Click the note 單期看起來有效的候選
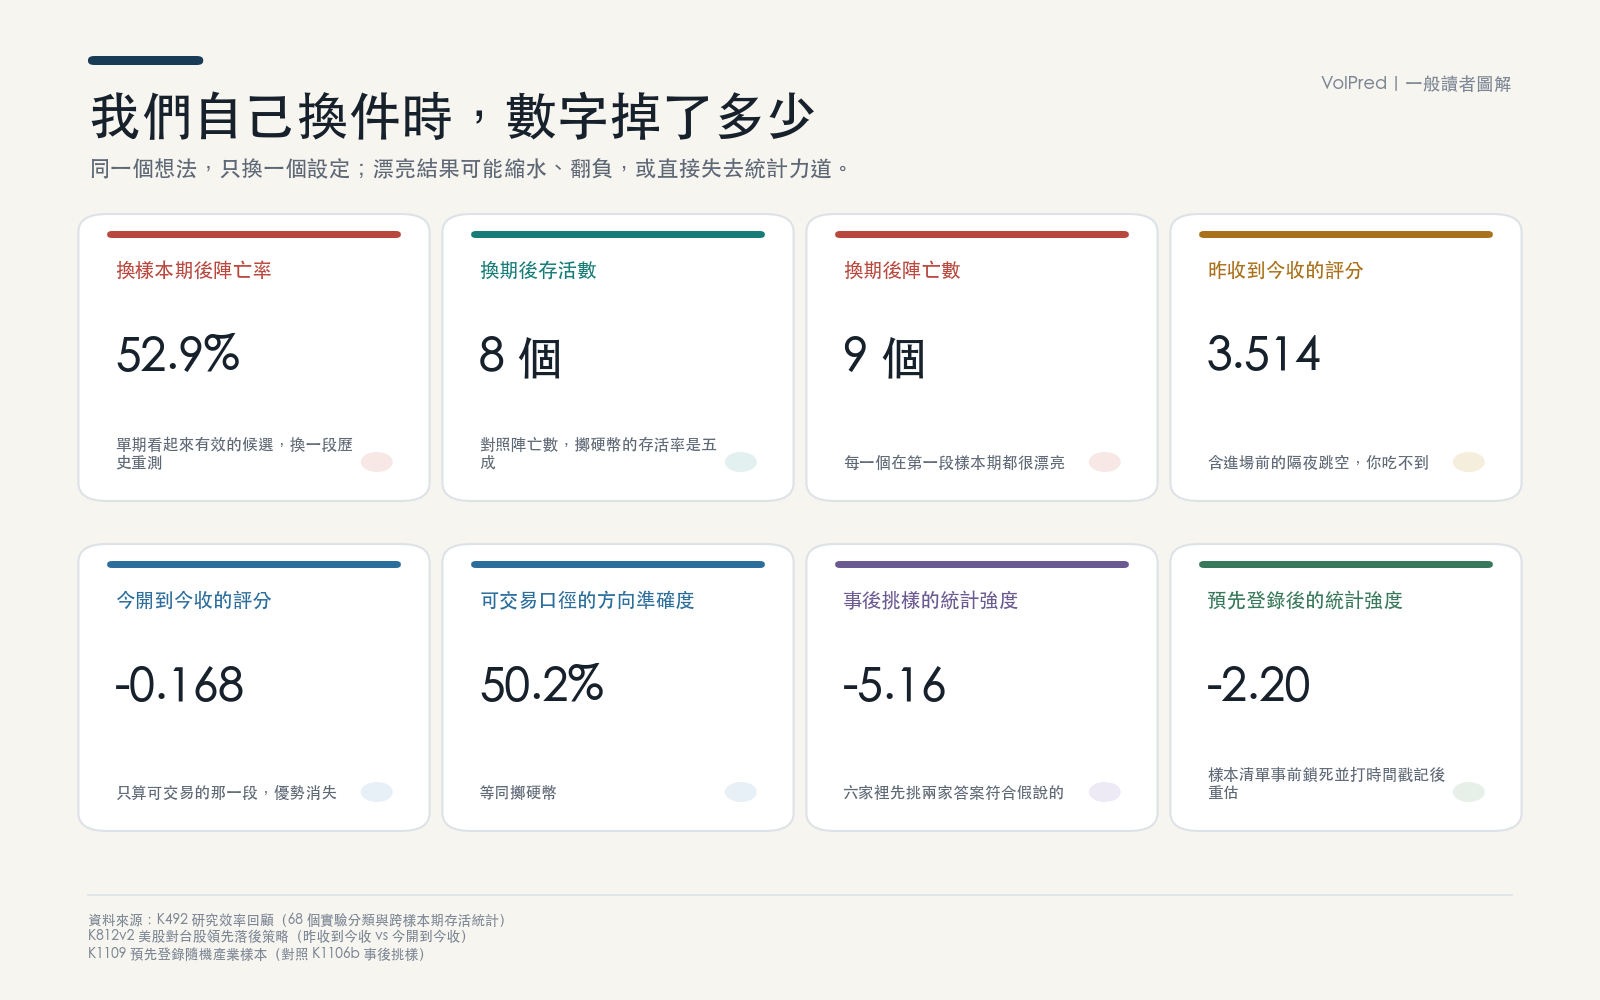This screenshot has height=1000, width=1600. pos(235,453)
